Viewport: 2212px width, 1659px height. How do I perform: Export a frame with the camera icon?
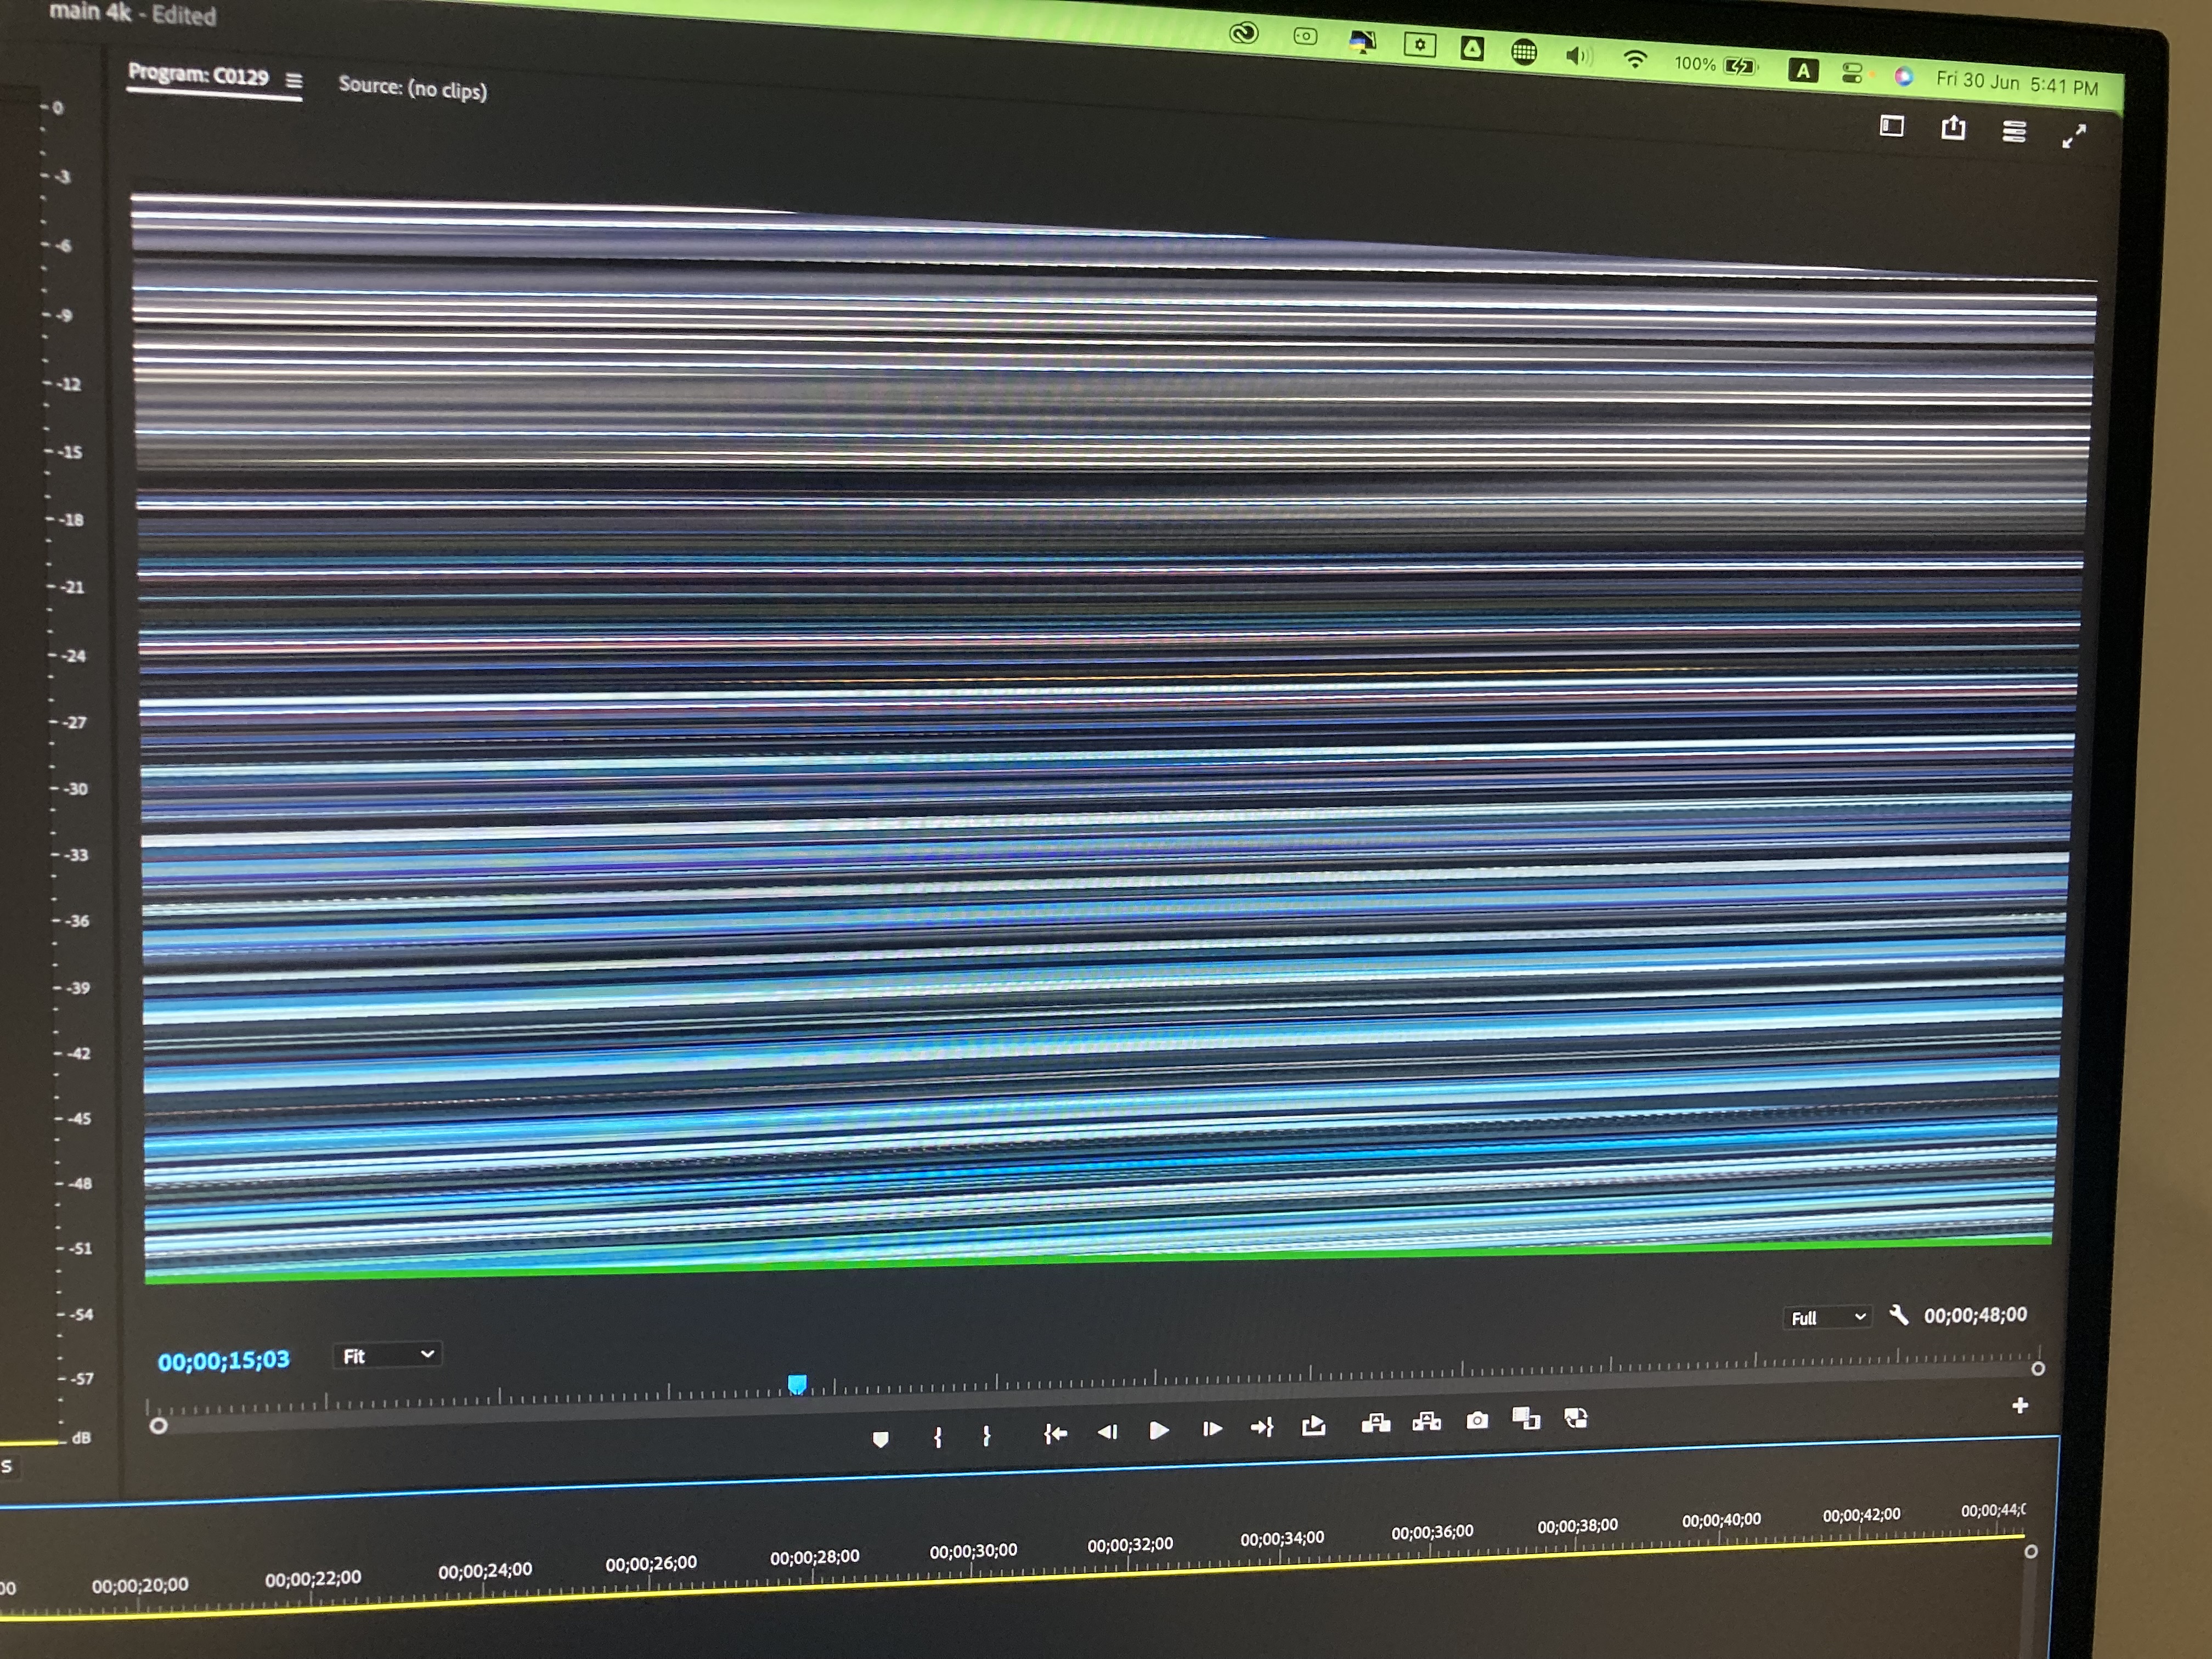point(1477,1420)
